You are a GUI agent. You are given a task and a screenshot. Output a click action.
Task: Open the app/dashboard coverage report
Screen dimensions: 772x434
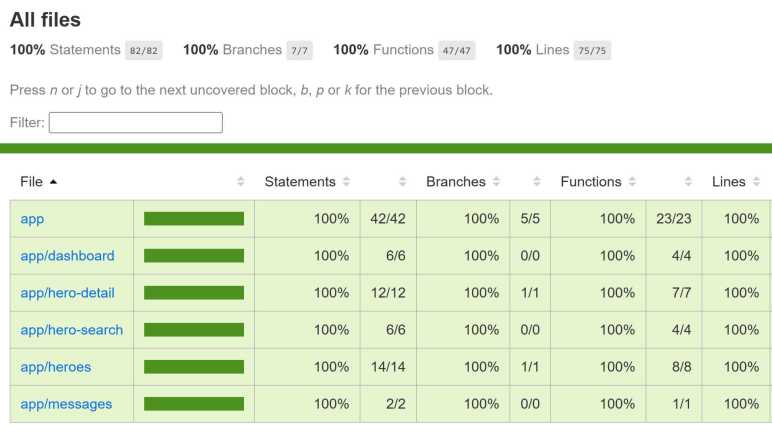coord(67,256)
